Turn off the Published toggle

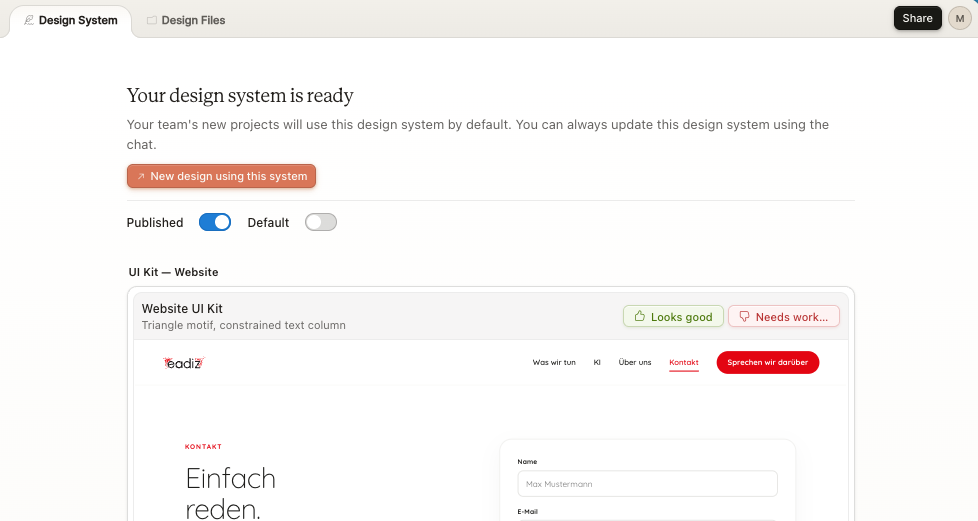(215, 222)
